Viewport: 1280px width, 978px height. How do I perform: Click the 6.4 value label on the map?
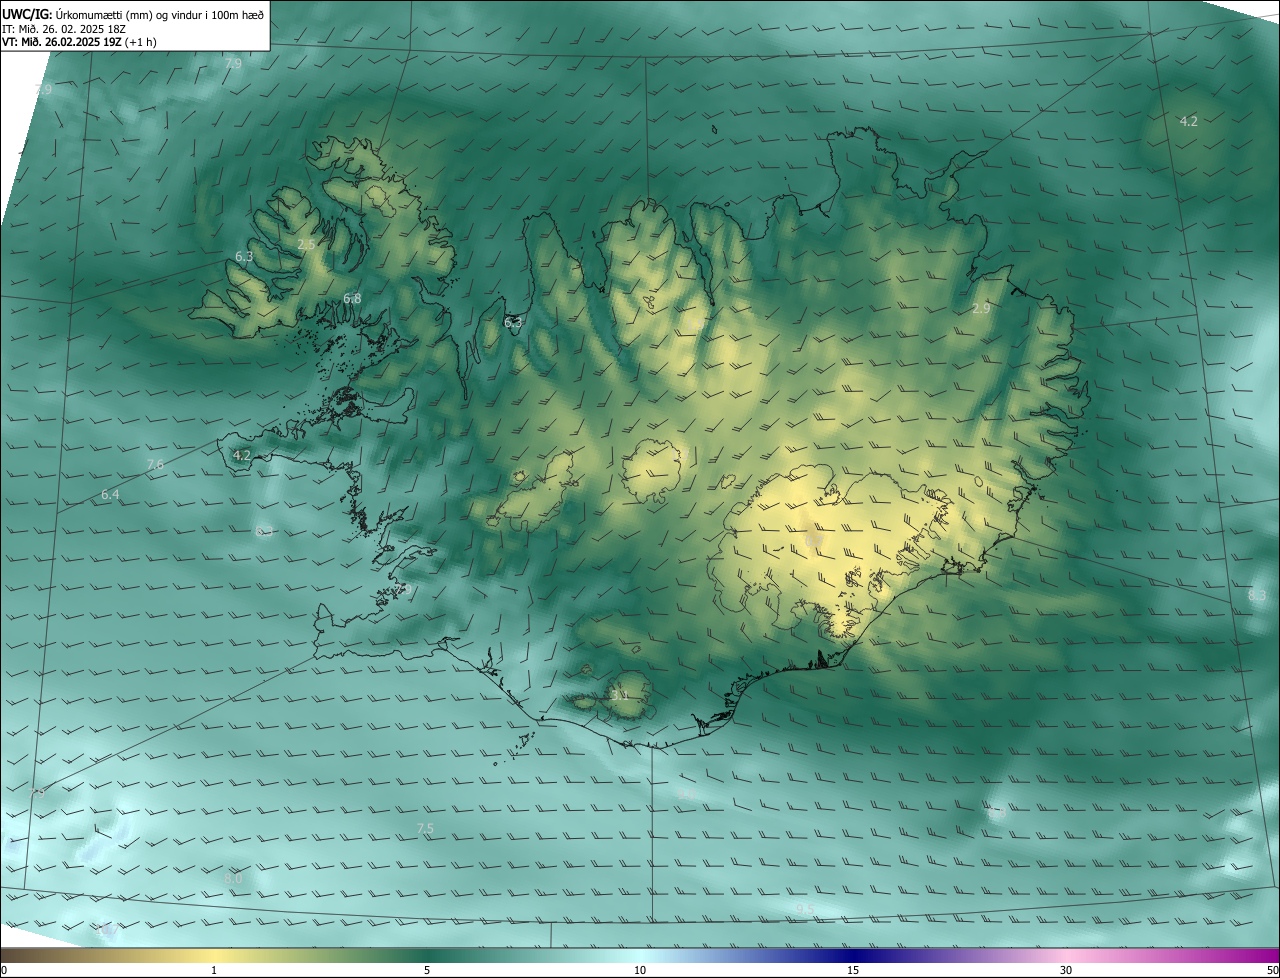pyautogui.click(x=110, y=495)
